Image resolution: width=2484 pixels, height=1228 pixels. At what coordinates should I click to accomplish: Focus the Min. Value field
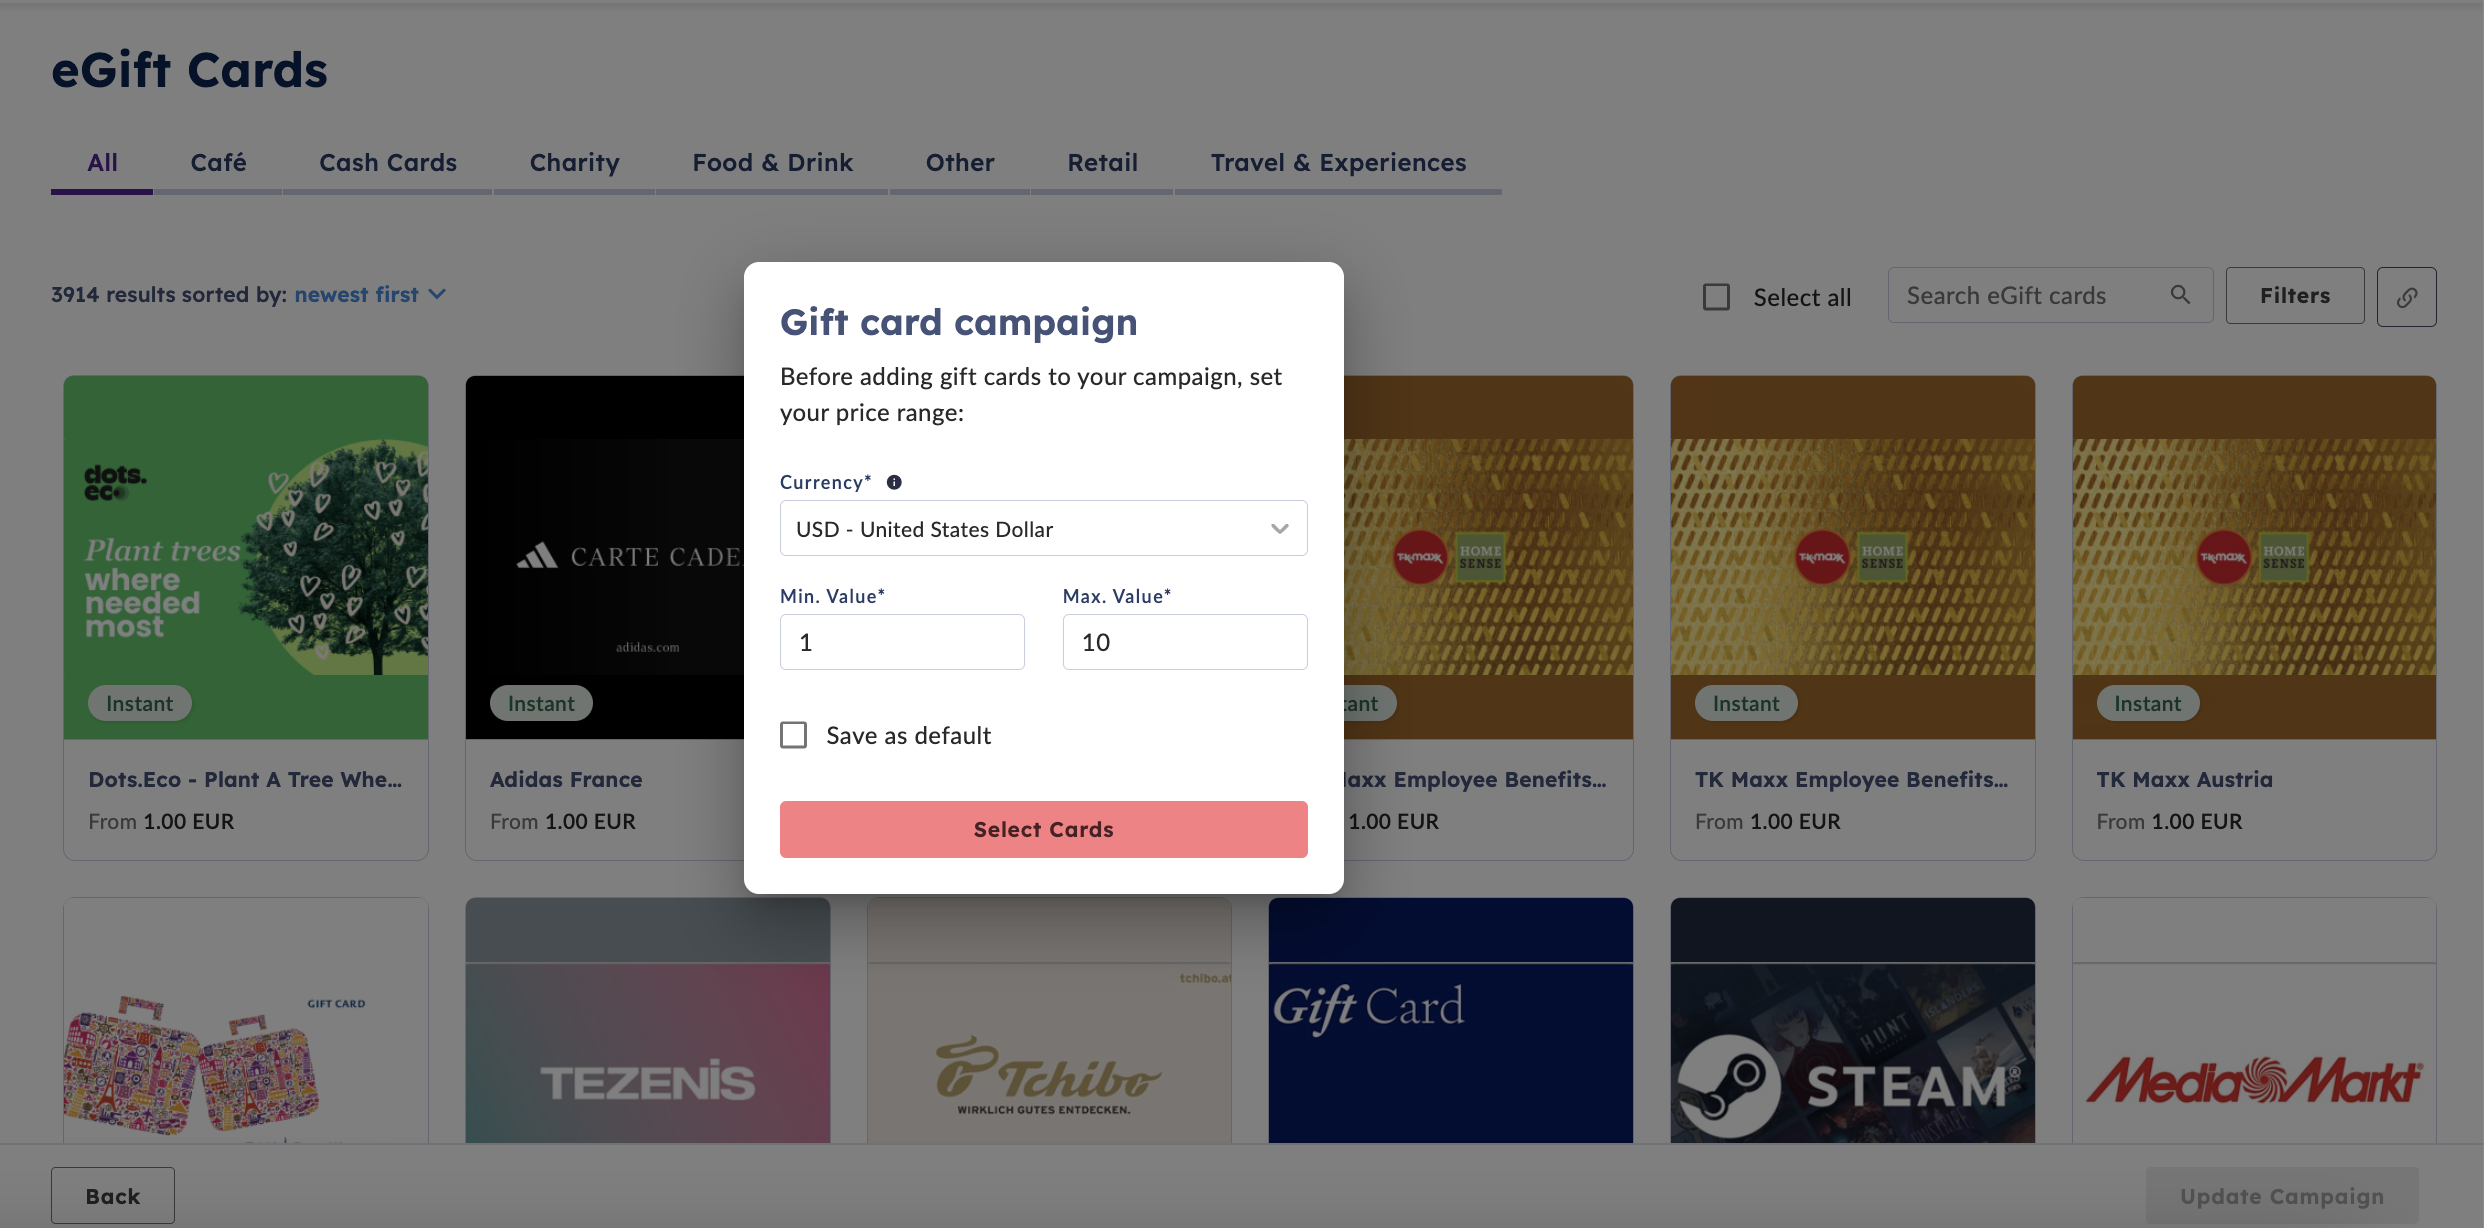point(902,642)
